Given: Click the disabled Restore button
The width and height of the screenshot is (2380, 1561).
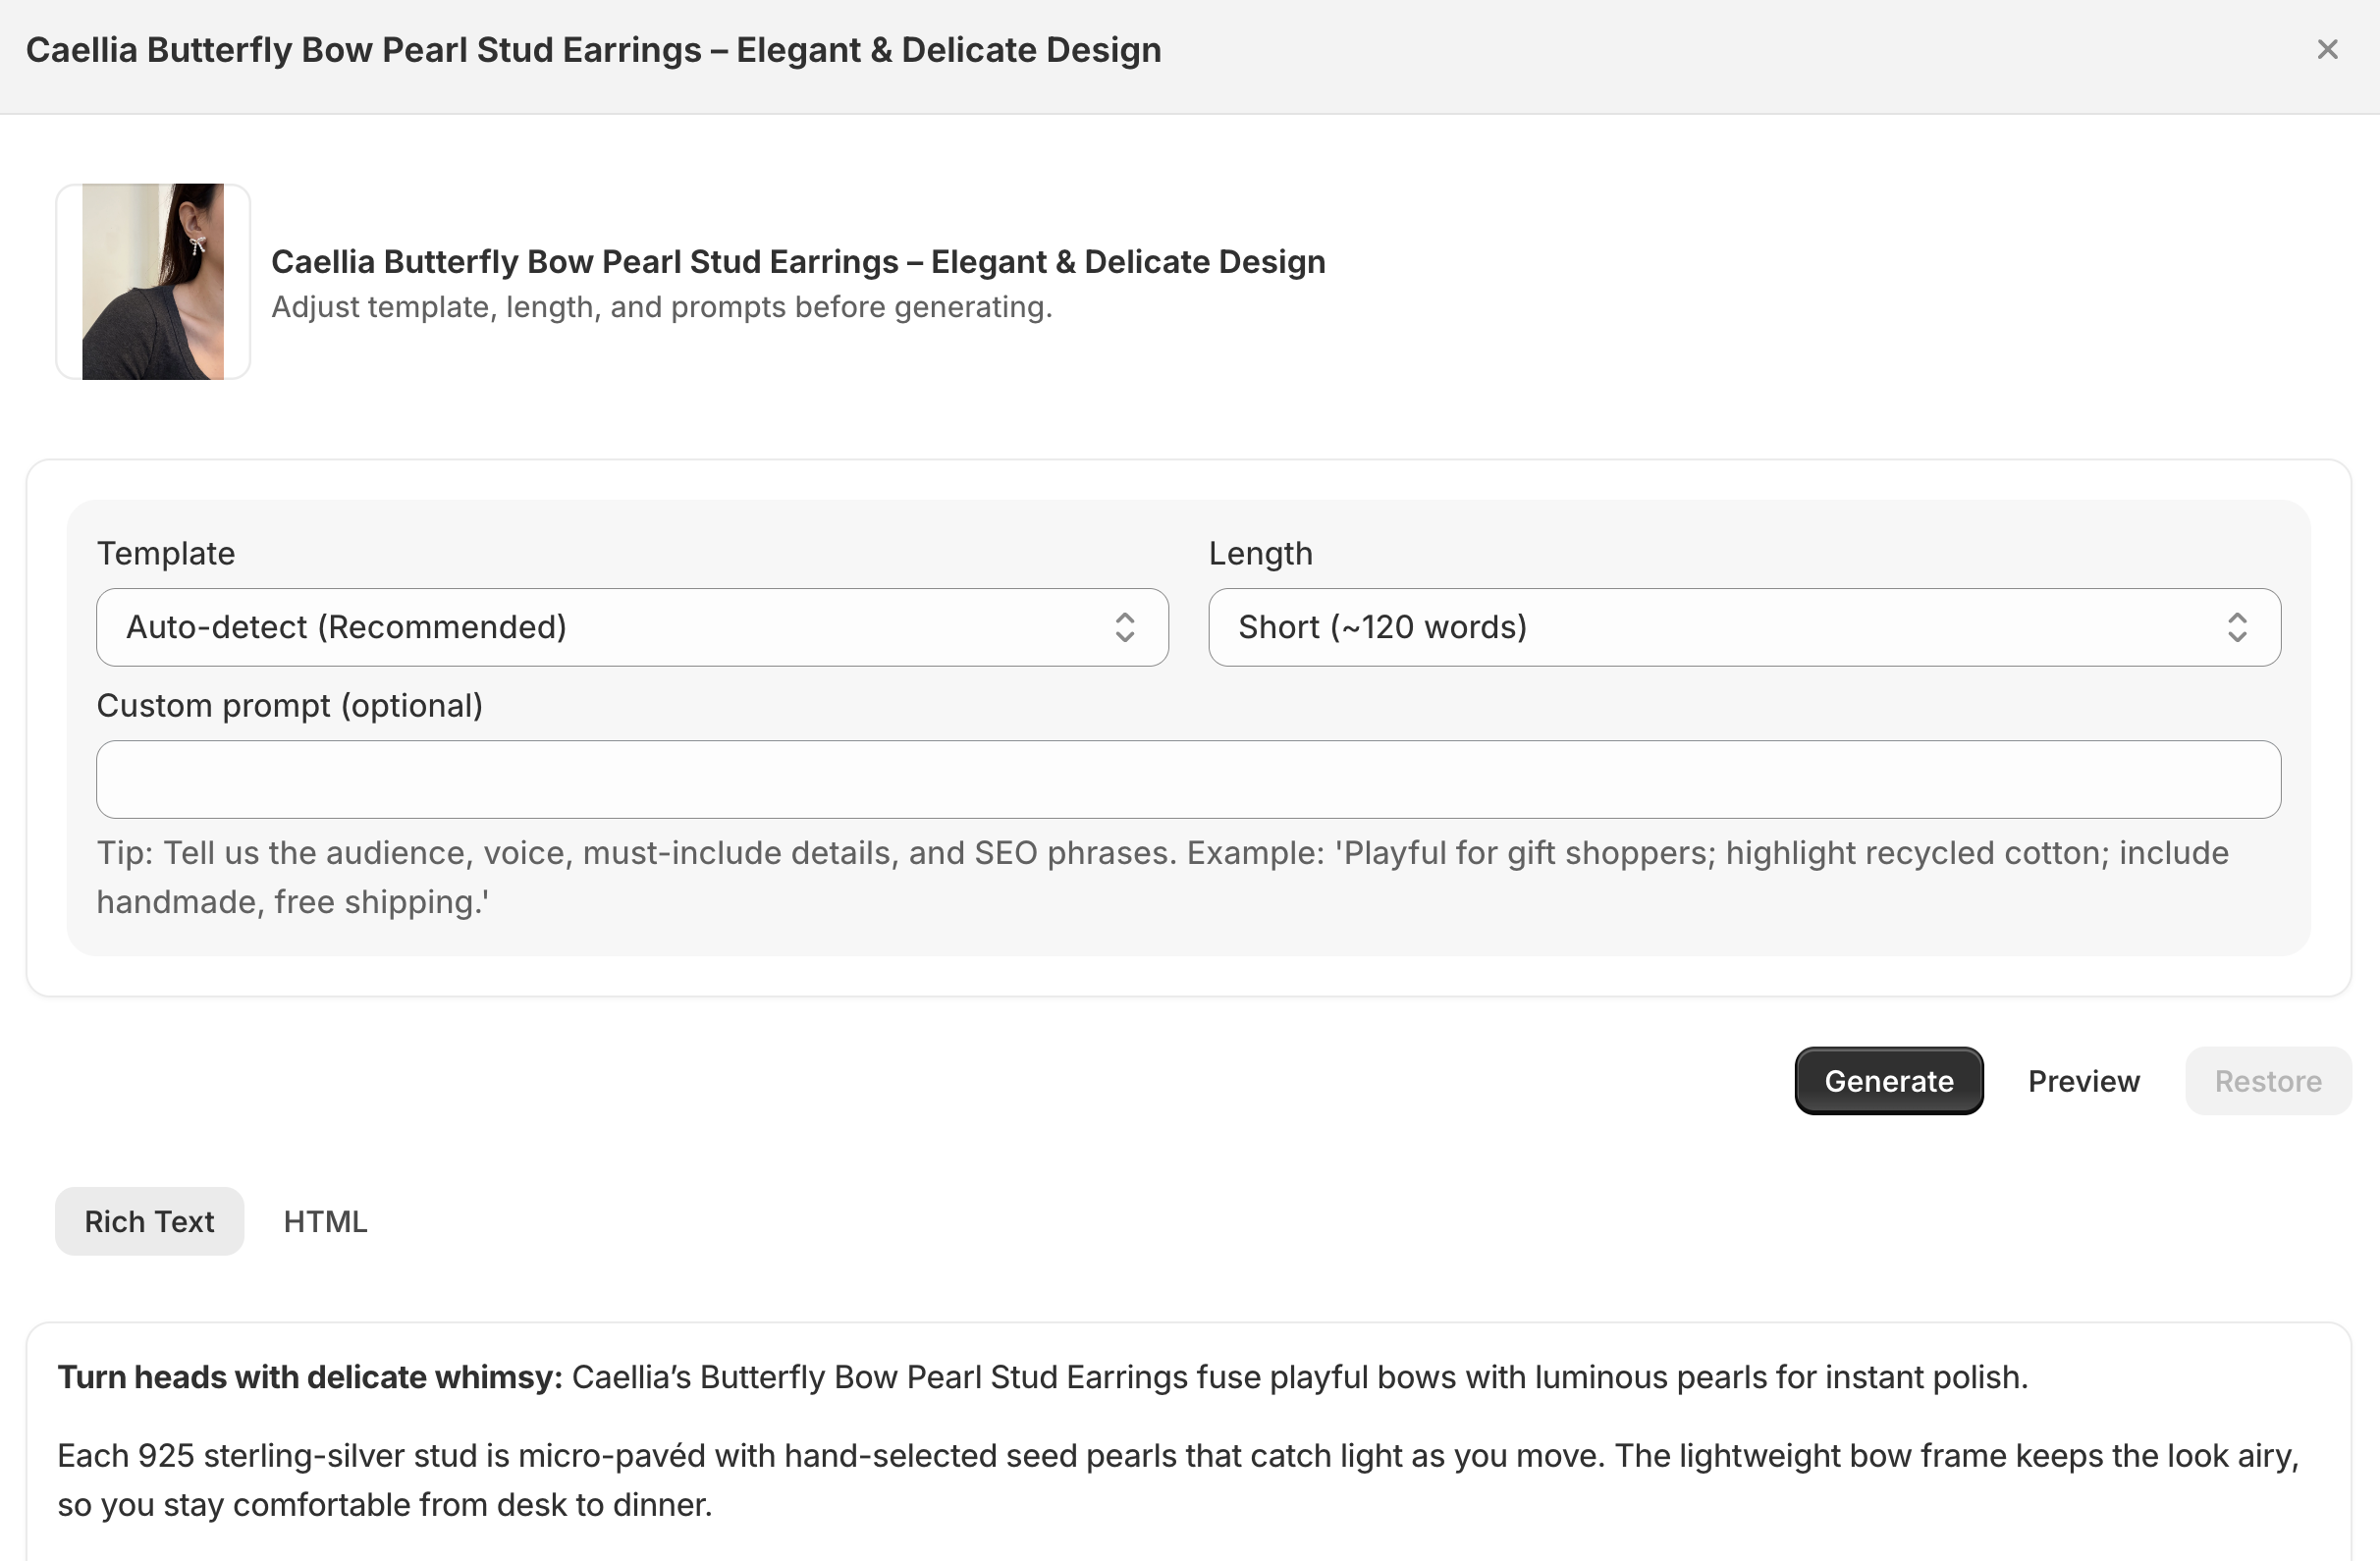Looking at the screenshot, I should click(x=2268, y=1081).
